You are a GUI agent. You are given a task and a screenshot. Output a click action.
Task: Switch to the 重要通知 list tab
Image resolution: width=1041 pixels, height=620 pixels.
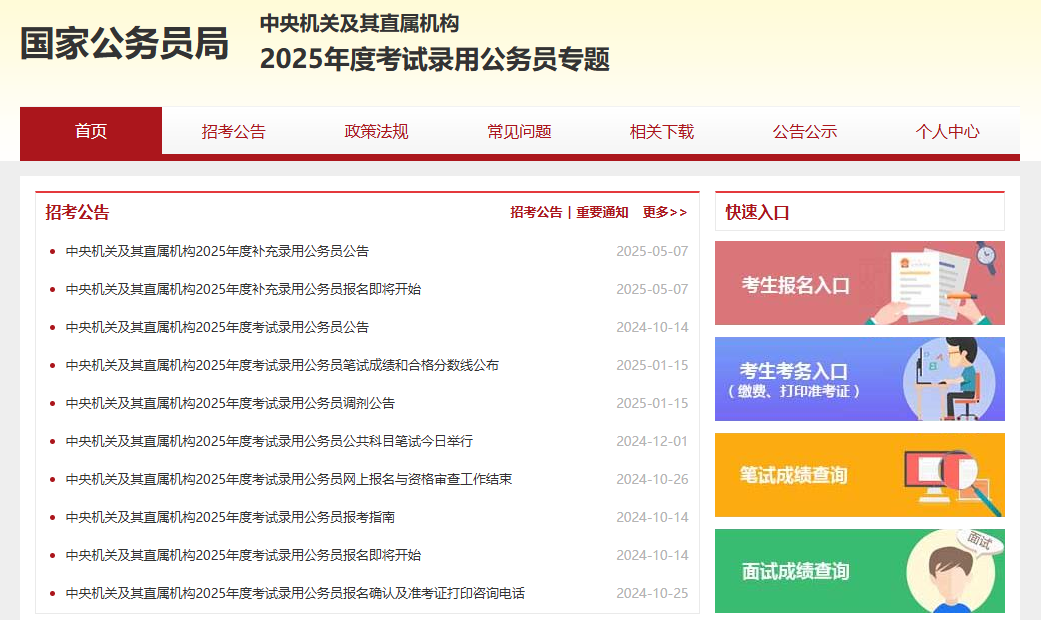(x=602, y=212)
